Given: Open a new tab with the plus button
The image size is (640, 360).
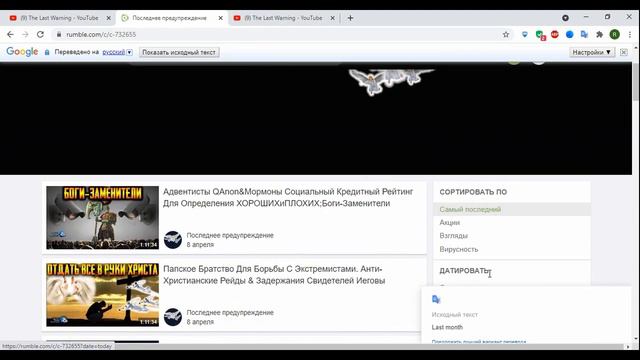Looking at the screenshot, I should [350, 18].
